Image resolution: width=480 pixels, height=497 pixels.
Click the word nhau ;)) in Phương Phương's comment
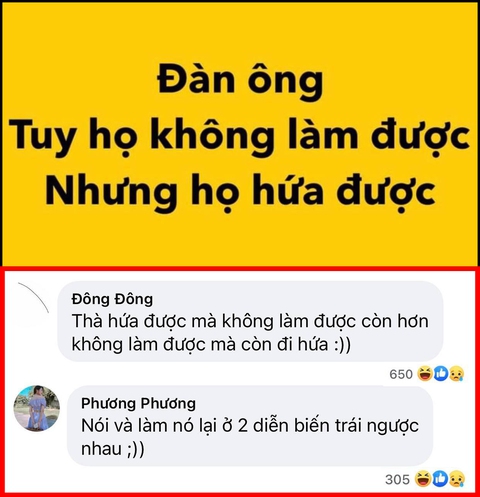click(x=113, y=449)
